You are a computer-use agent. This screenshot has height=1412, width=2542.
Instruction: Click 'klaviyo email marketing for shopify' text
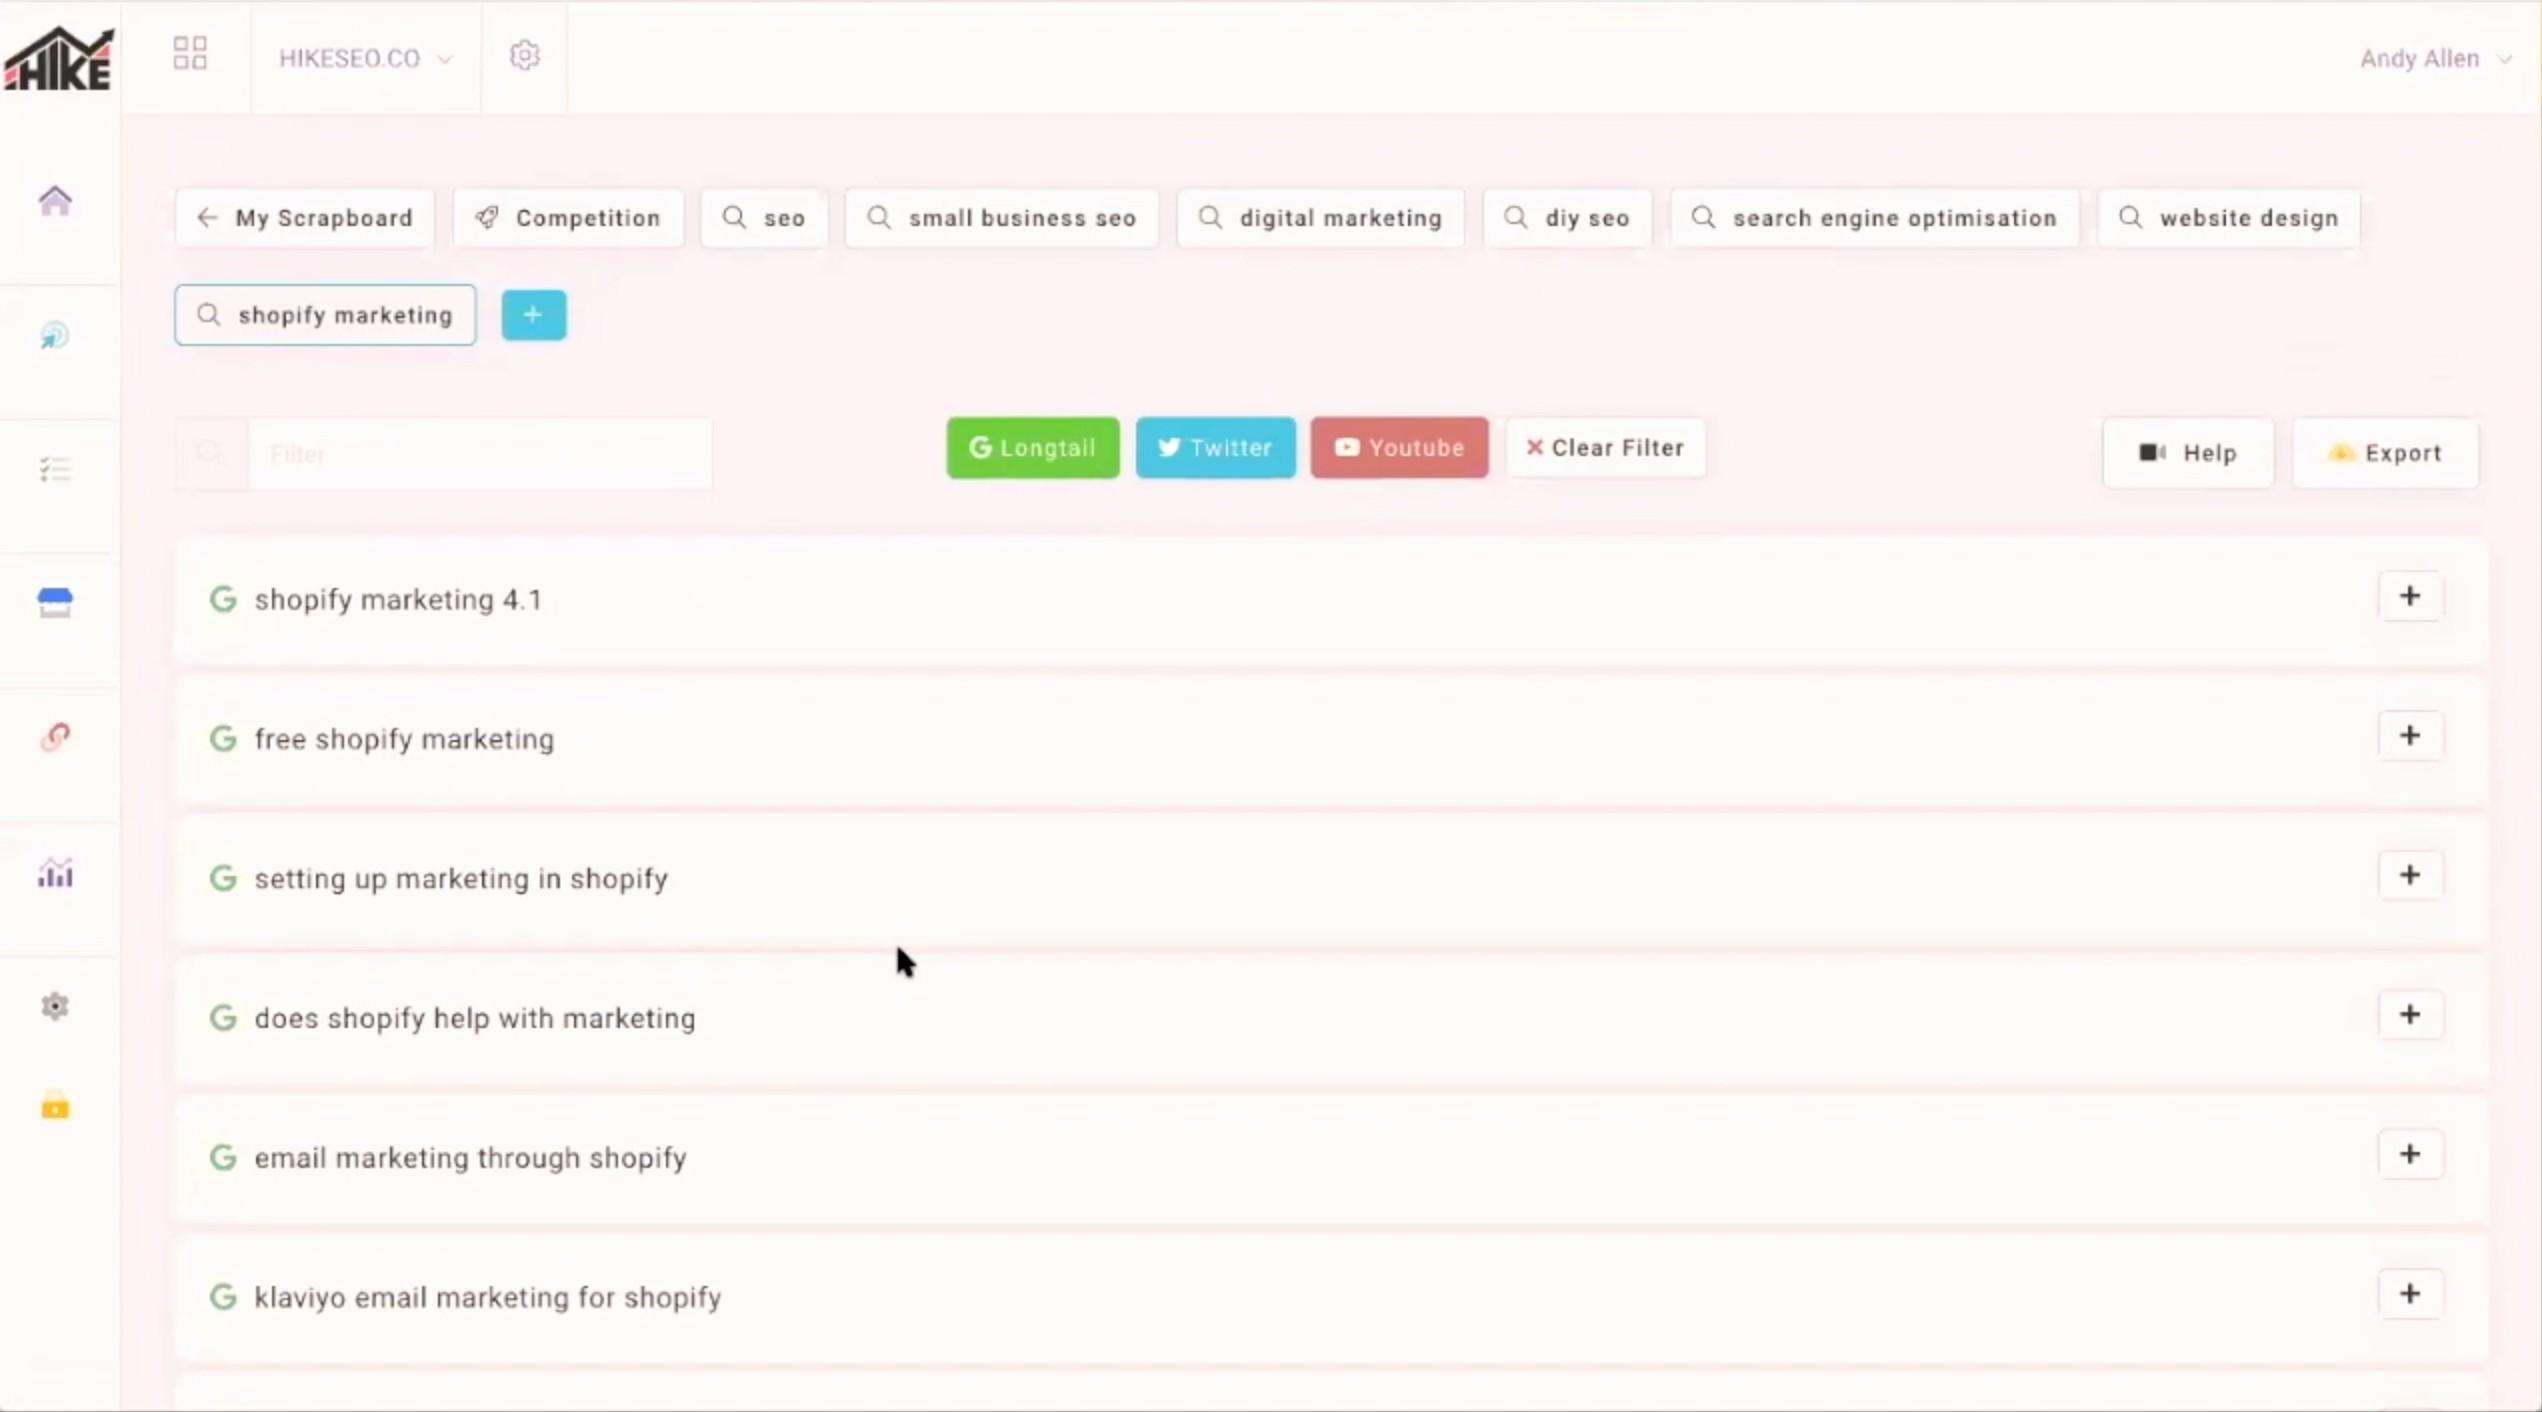point(488,1297)
